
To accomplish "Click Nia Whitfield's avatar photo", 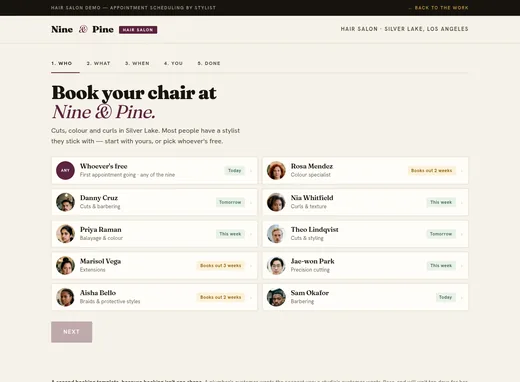I will pyautogui.click(x=276, y=202).
